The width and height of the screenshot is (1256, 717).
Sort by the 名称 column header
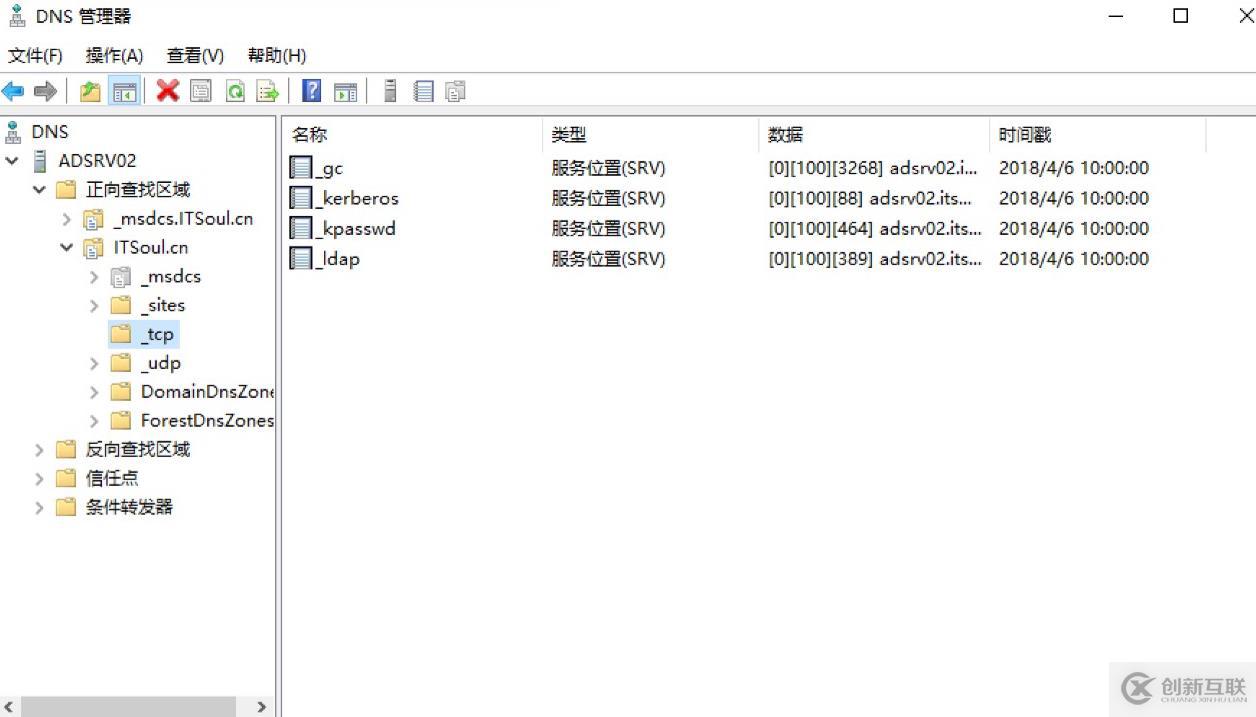tap(413, 135)
